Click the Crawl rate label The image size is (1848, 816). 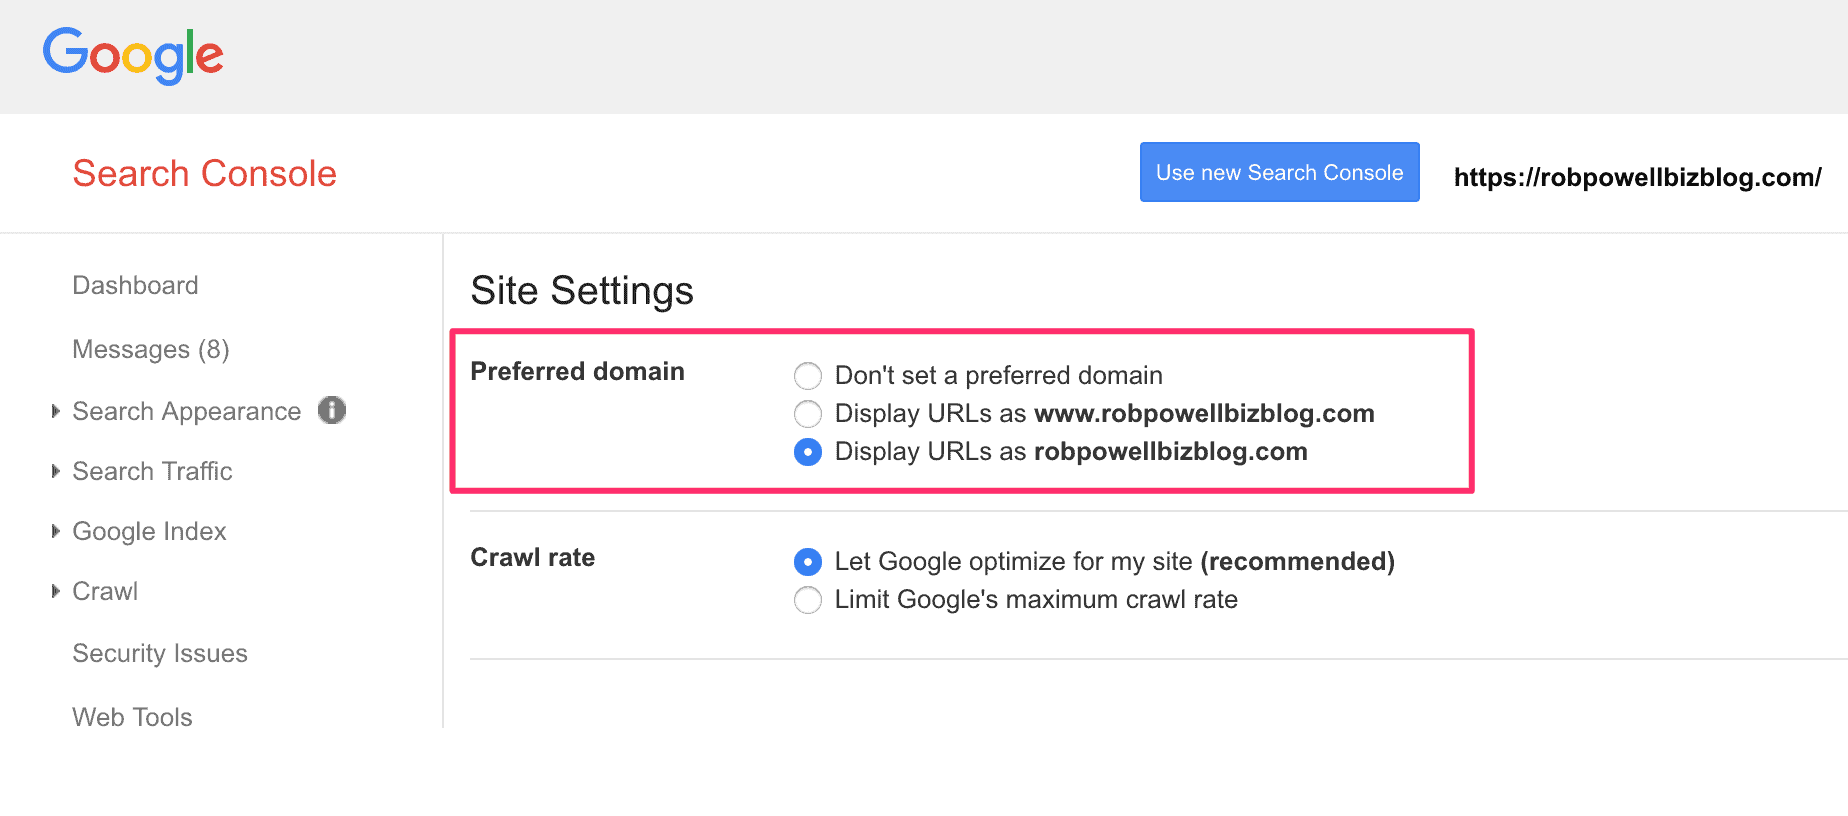533,557
